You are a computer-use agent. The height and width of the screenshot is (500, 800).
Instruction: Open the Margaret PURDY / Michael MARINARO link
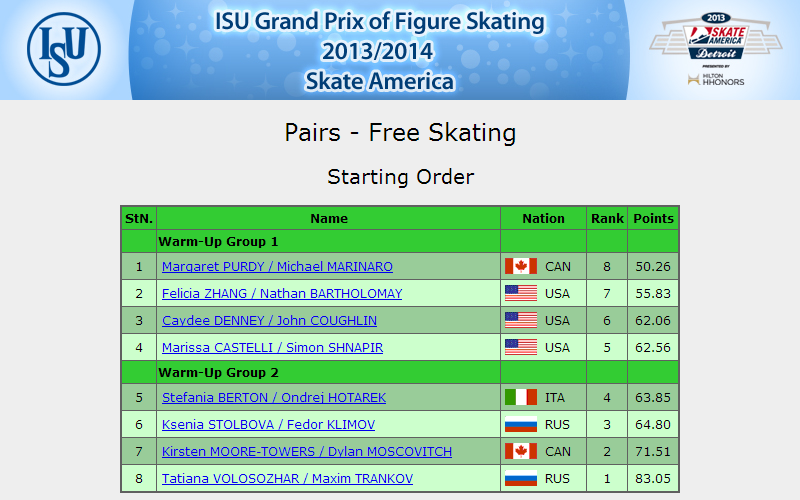[x=277, y=267]
